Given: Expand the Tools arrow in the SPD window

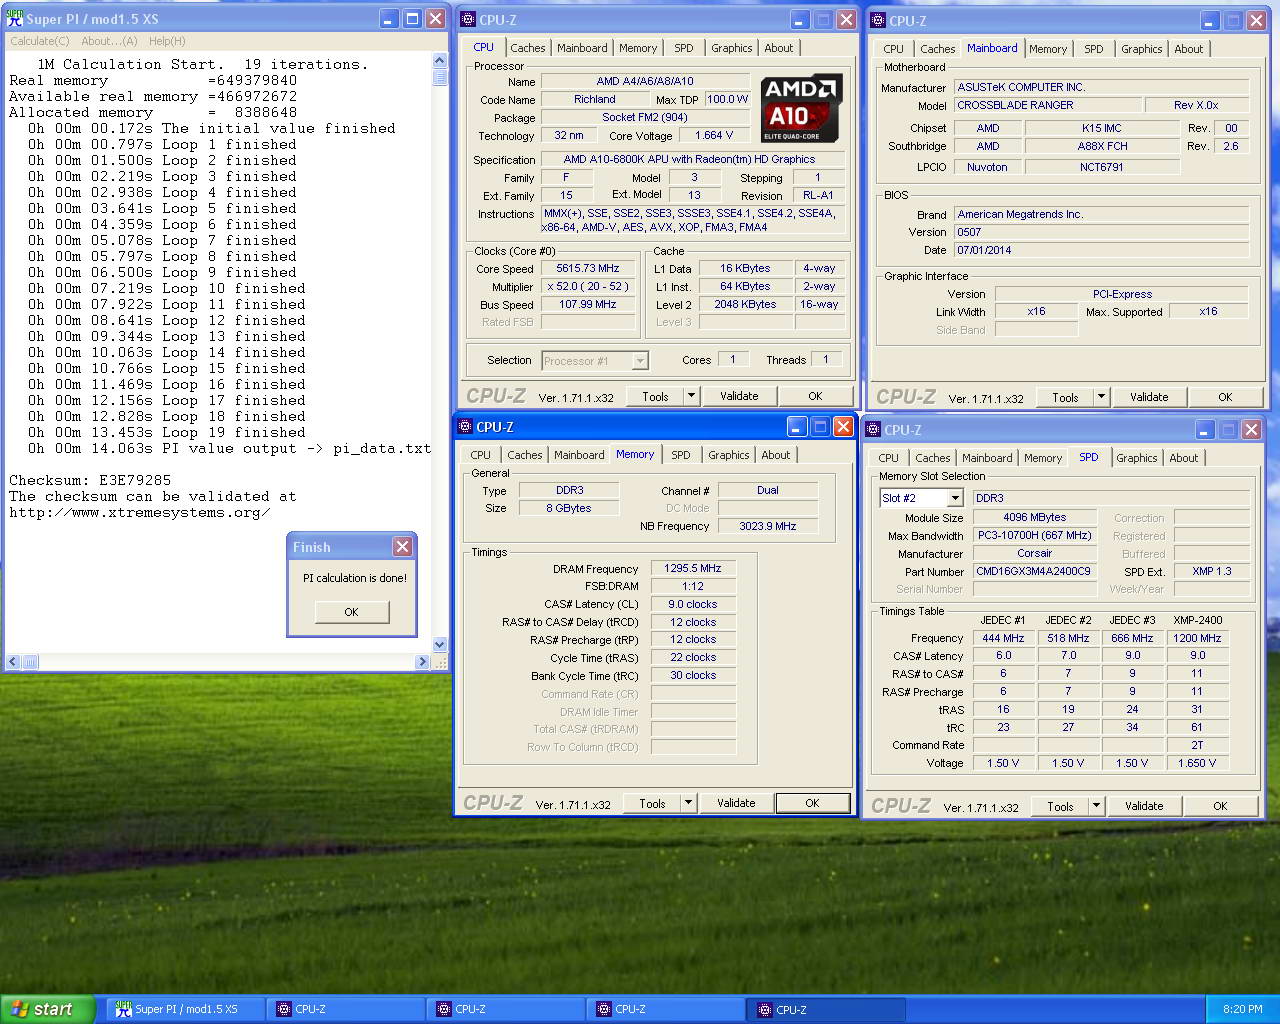Looking at the screenshot, I should pos(1096,806).
